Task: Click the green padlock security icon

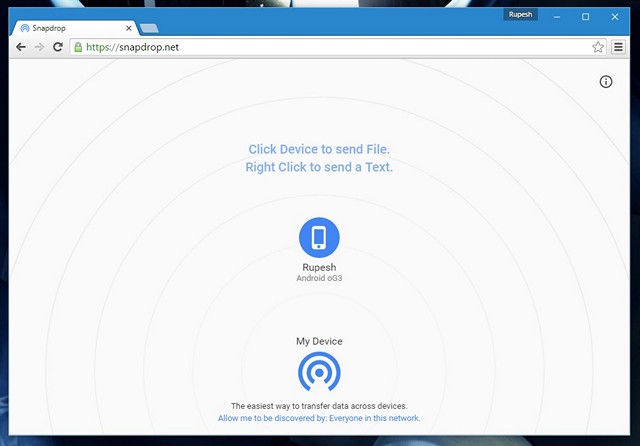Action: click(78, 47)
